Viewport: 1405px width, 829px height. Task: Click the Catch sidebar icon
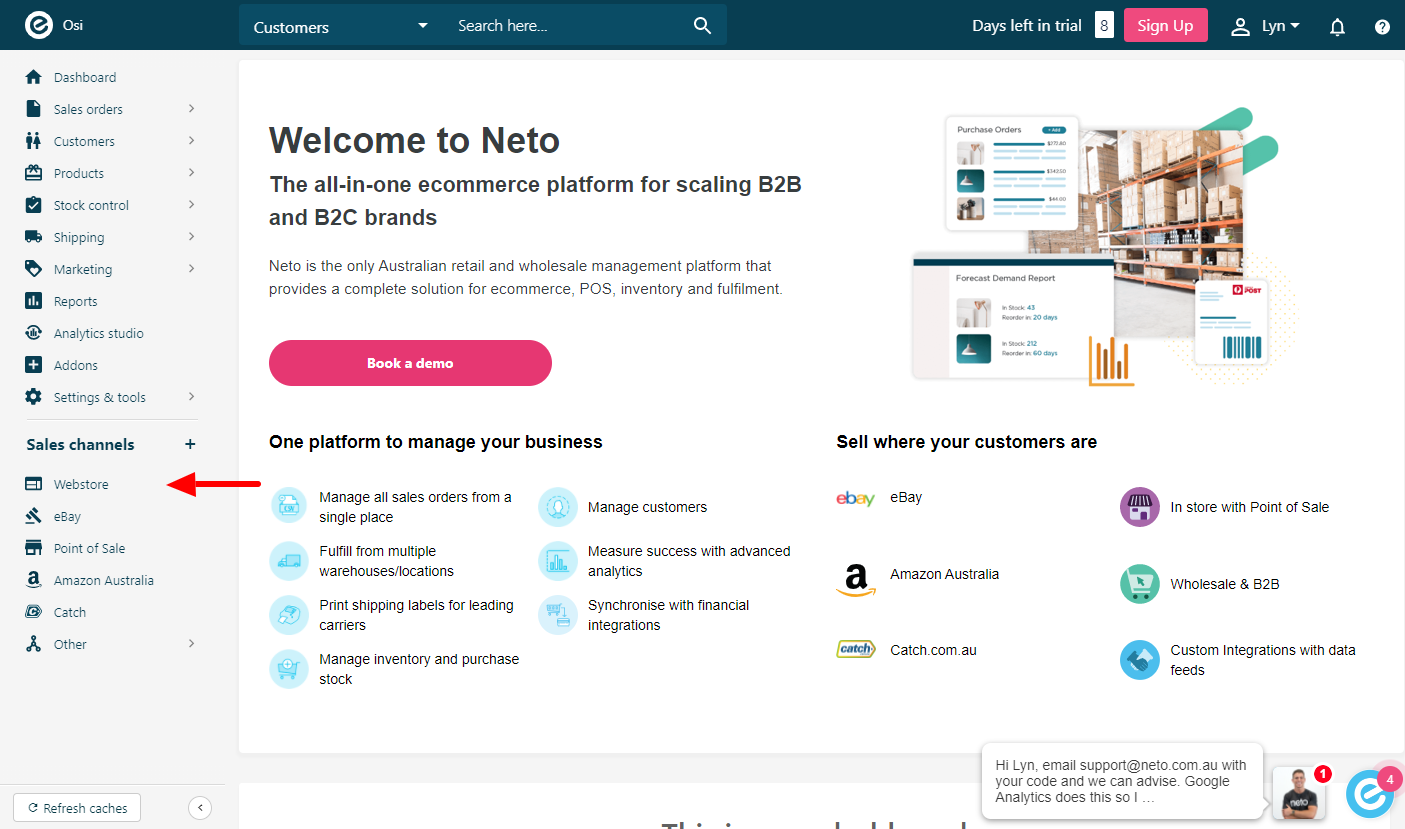pos(34,612)
